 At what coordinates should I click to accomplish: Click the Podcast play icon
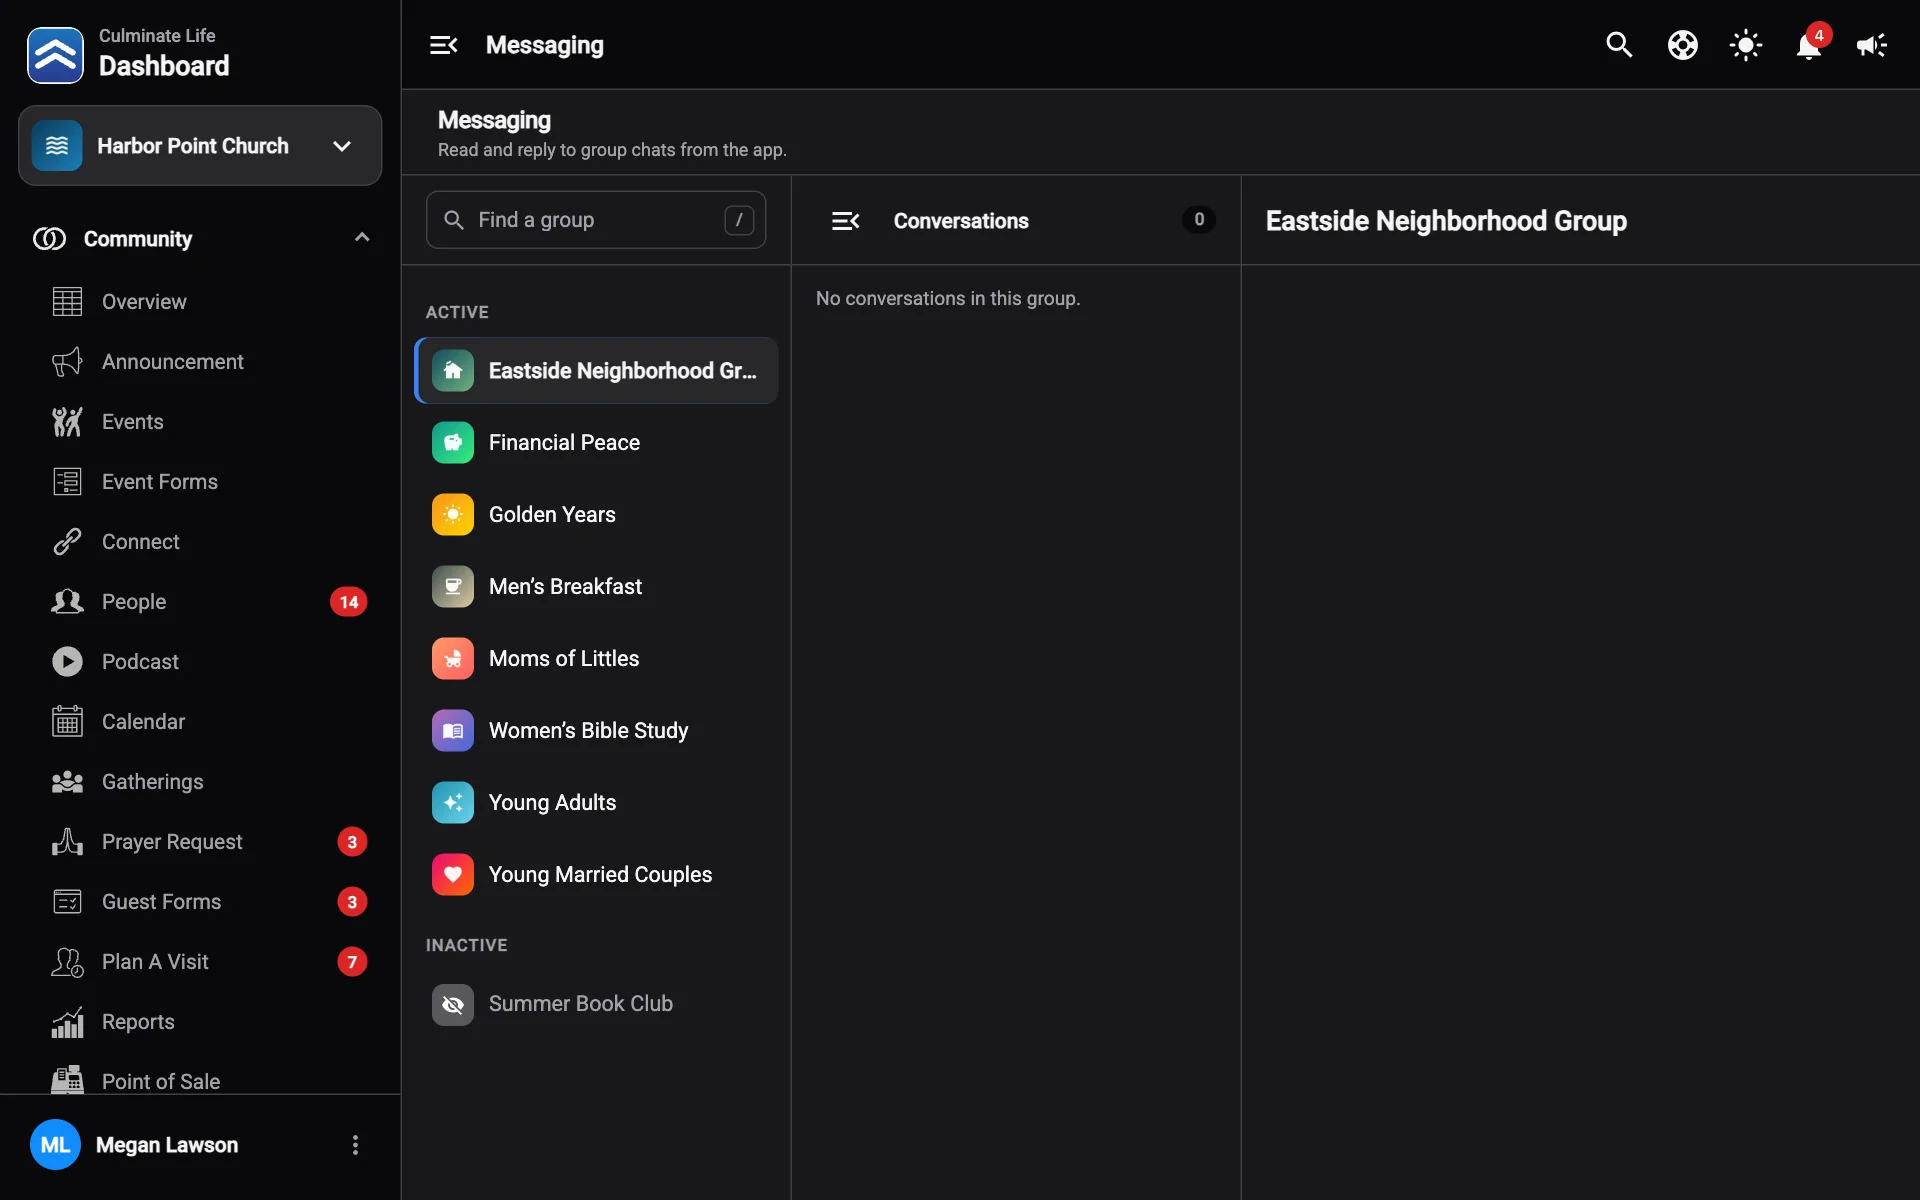67,662
